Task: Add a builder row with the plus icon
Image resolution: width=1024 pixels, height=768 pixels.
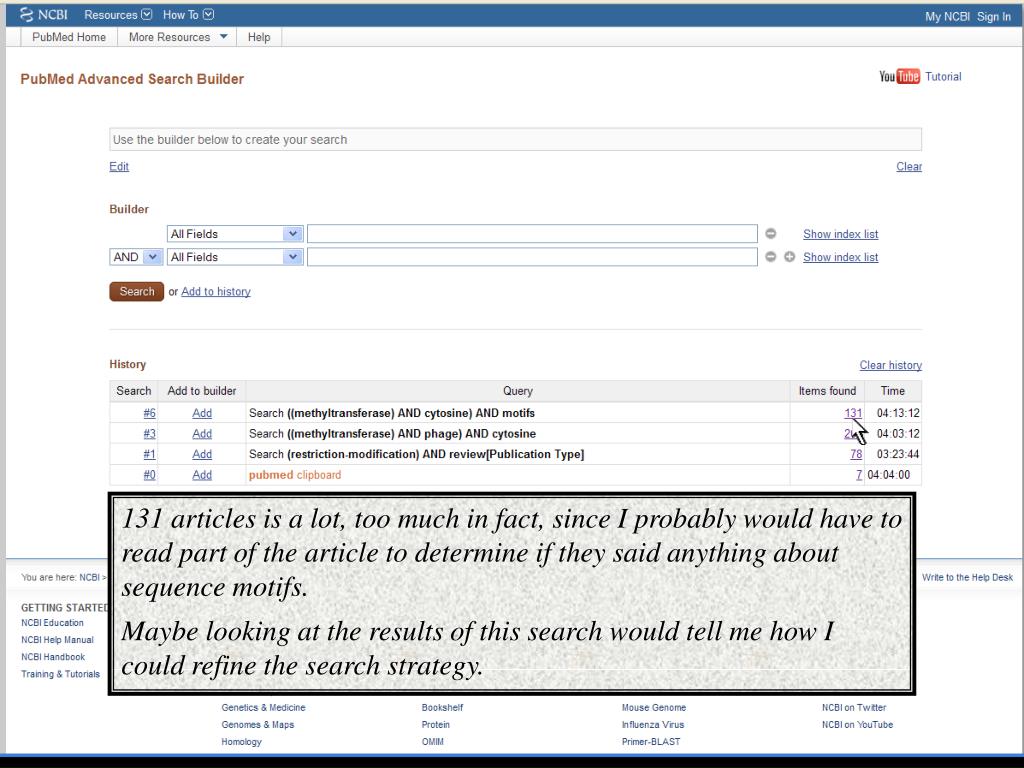Action: pyautogui.click(x=790, y=257)
